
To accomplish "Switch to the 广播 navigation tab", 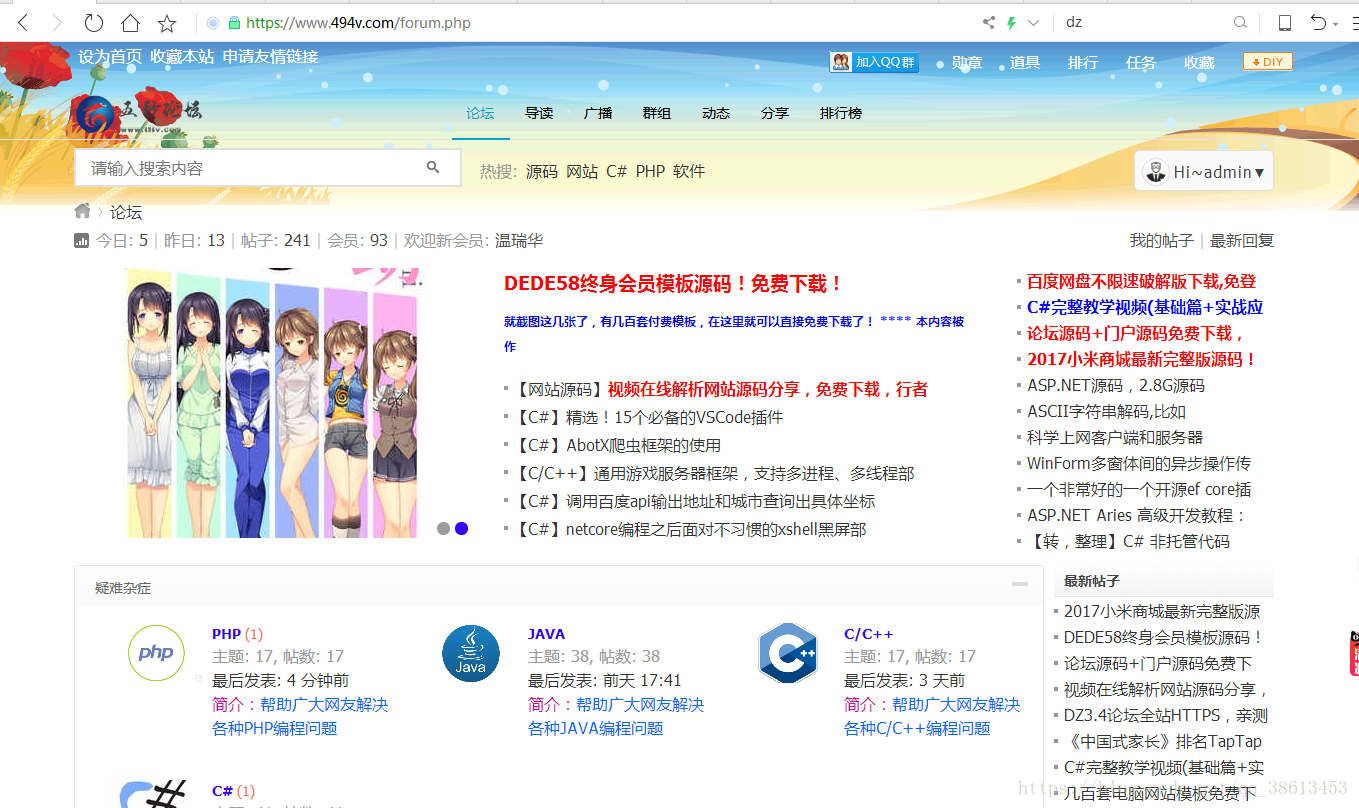I will (598, 113).
